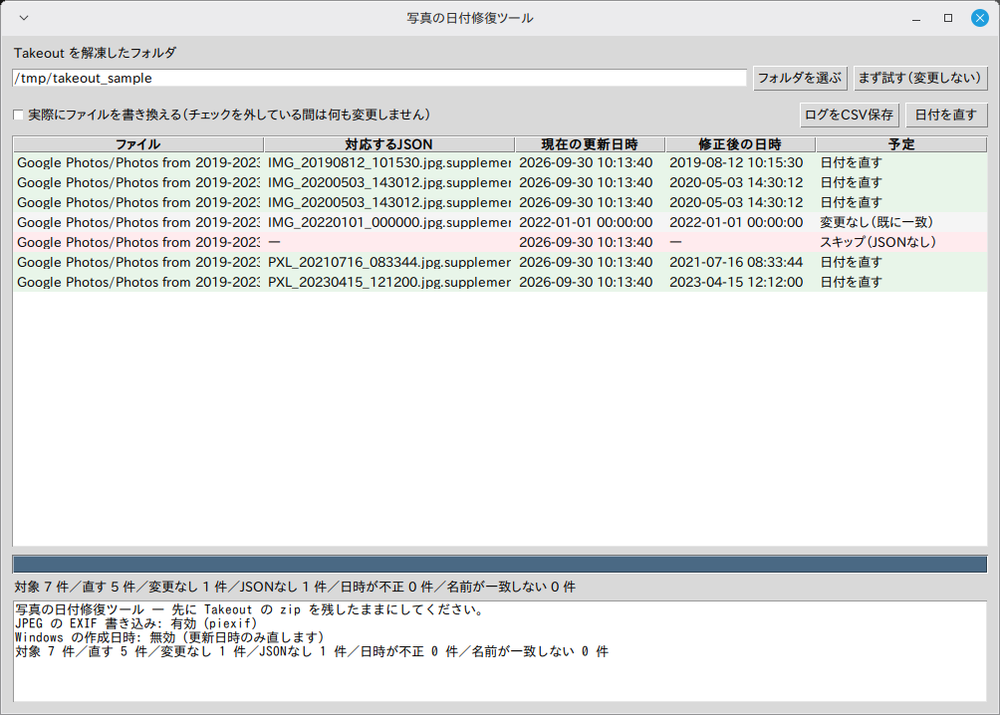This screenshot has width=1000, height=715.
Task: Select the PXL_20230415_121200.jpg JSON cell
Action: 389,282
